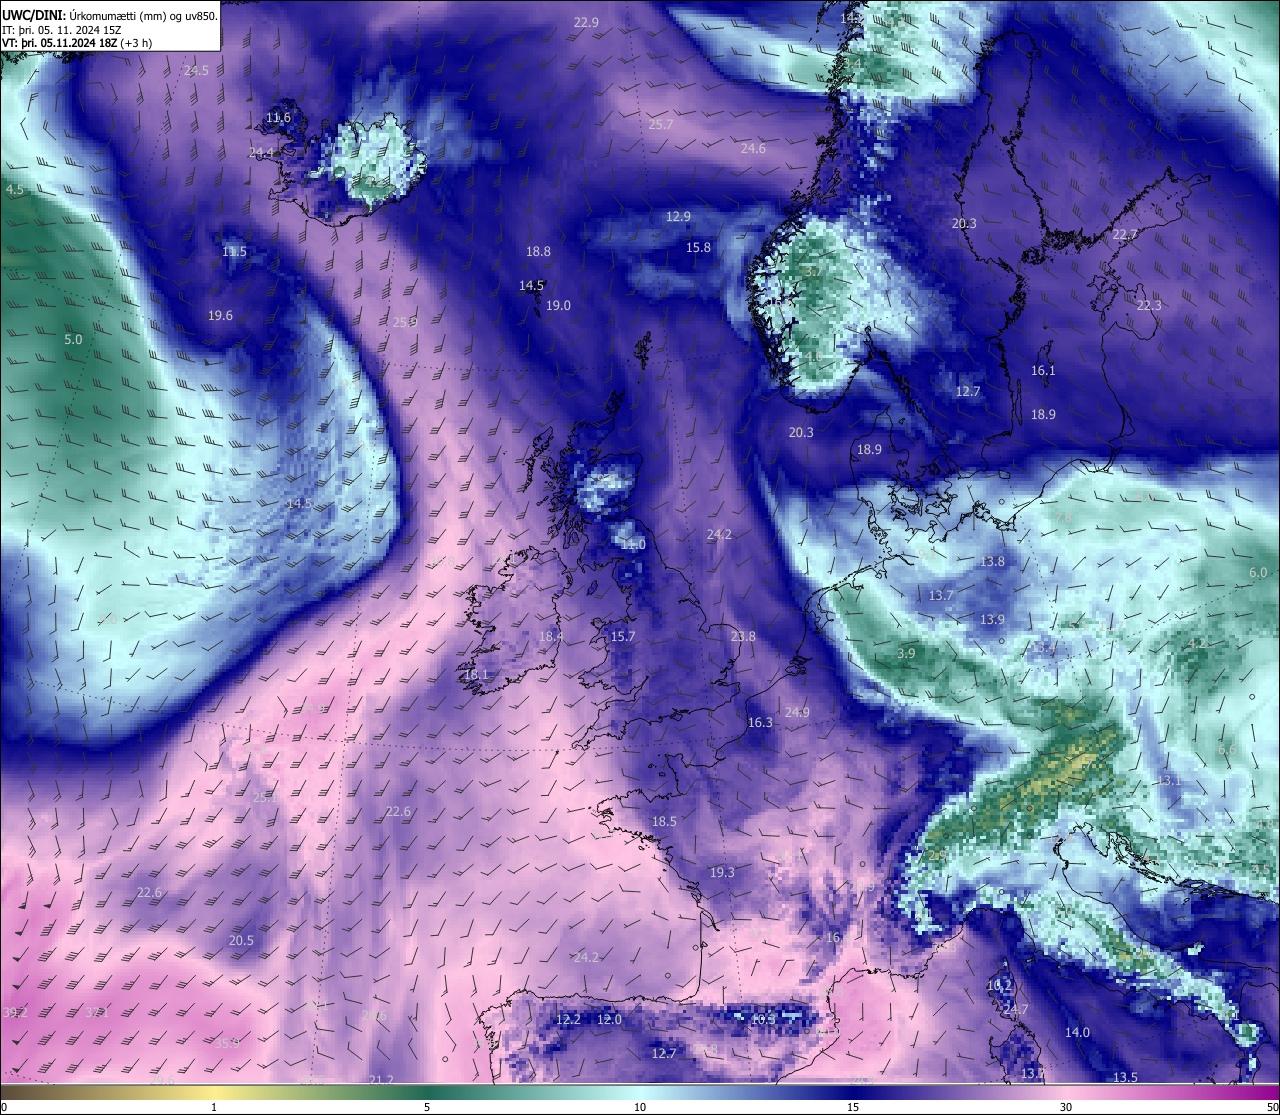Image resolution: width=1280 pixels, height=1115 pixels.
Task: Click the 24.4 value label
Action: point(261,152)
